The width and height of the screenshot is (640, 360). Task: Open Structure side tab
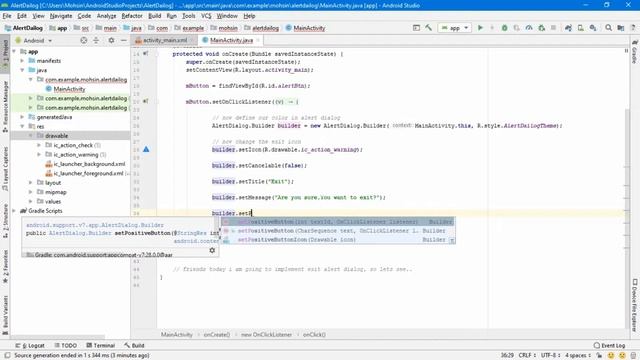pyautogui.click(x=5, y=221)
